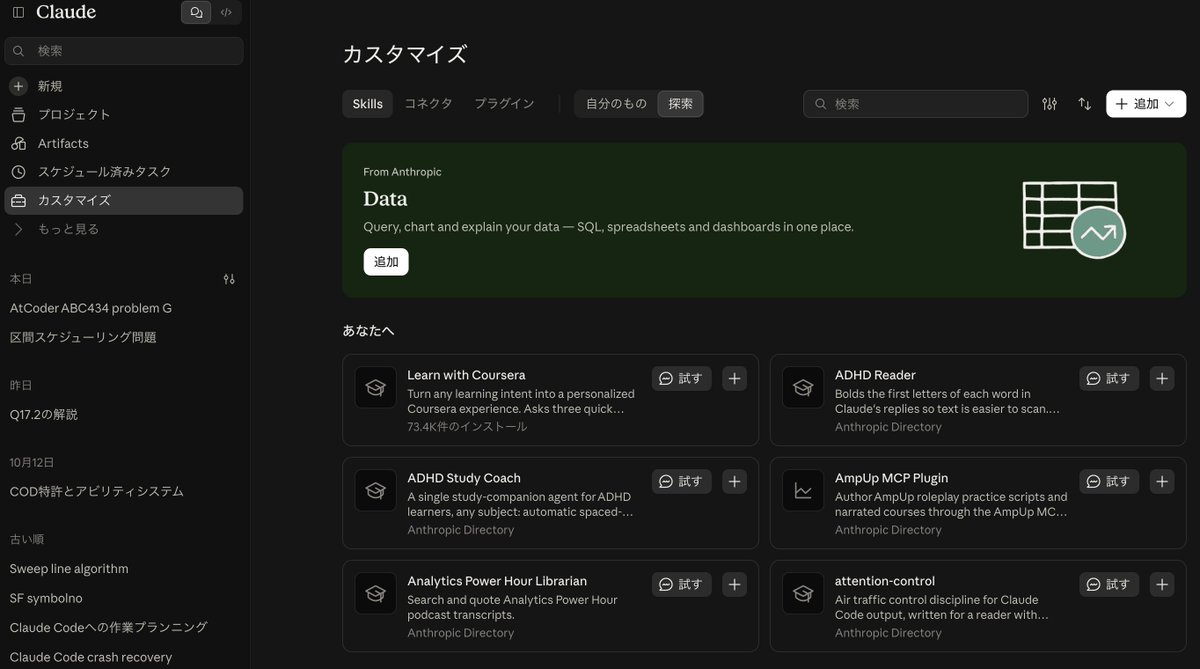Add attention-control with plus icon
This screenshot has height=669, width=1200.
pyautogui.click(x=1161, y=585)
